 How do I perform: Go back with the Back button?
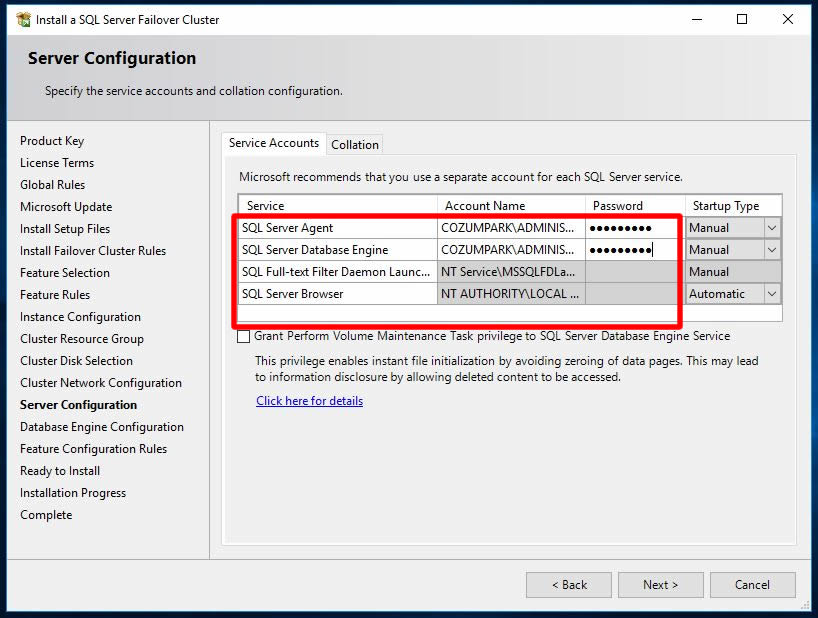568,585
